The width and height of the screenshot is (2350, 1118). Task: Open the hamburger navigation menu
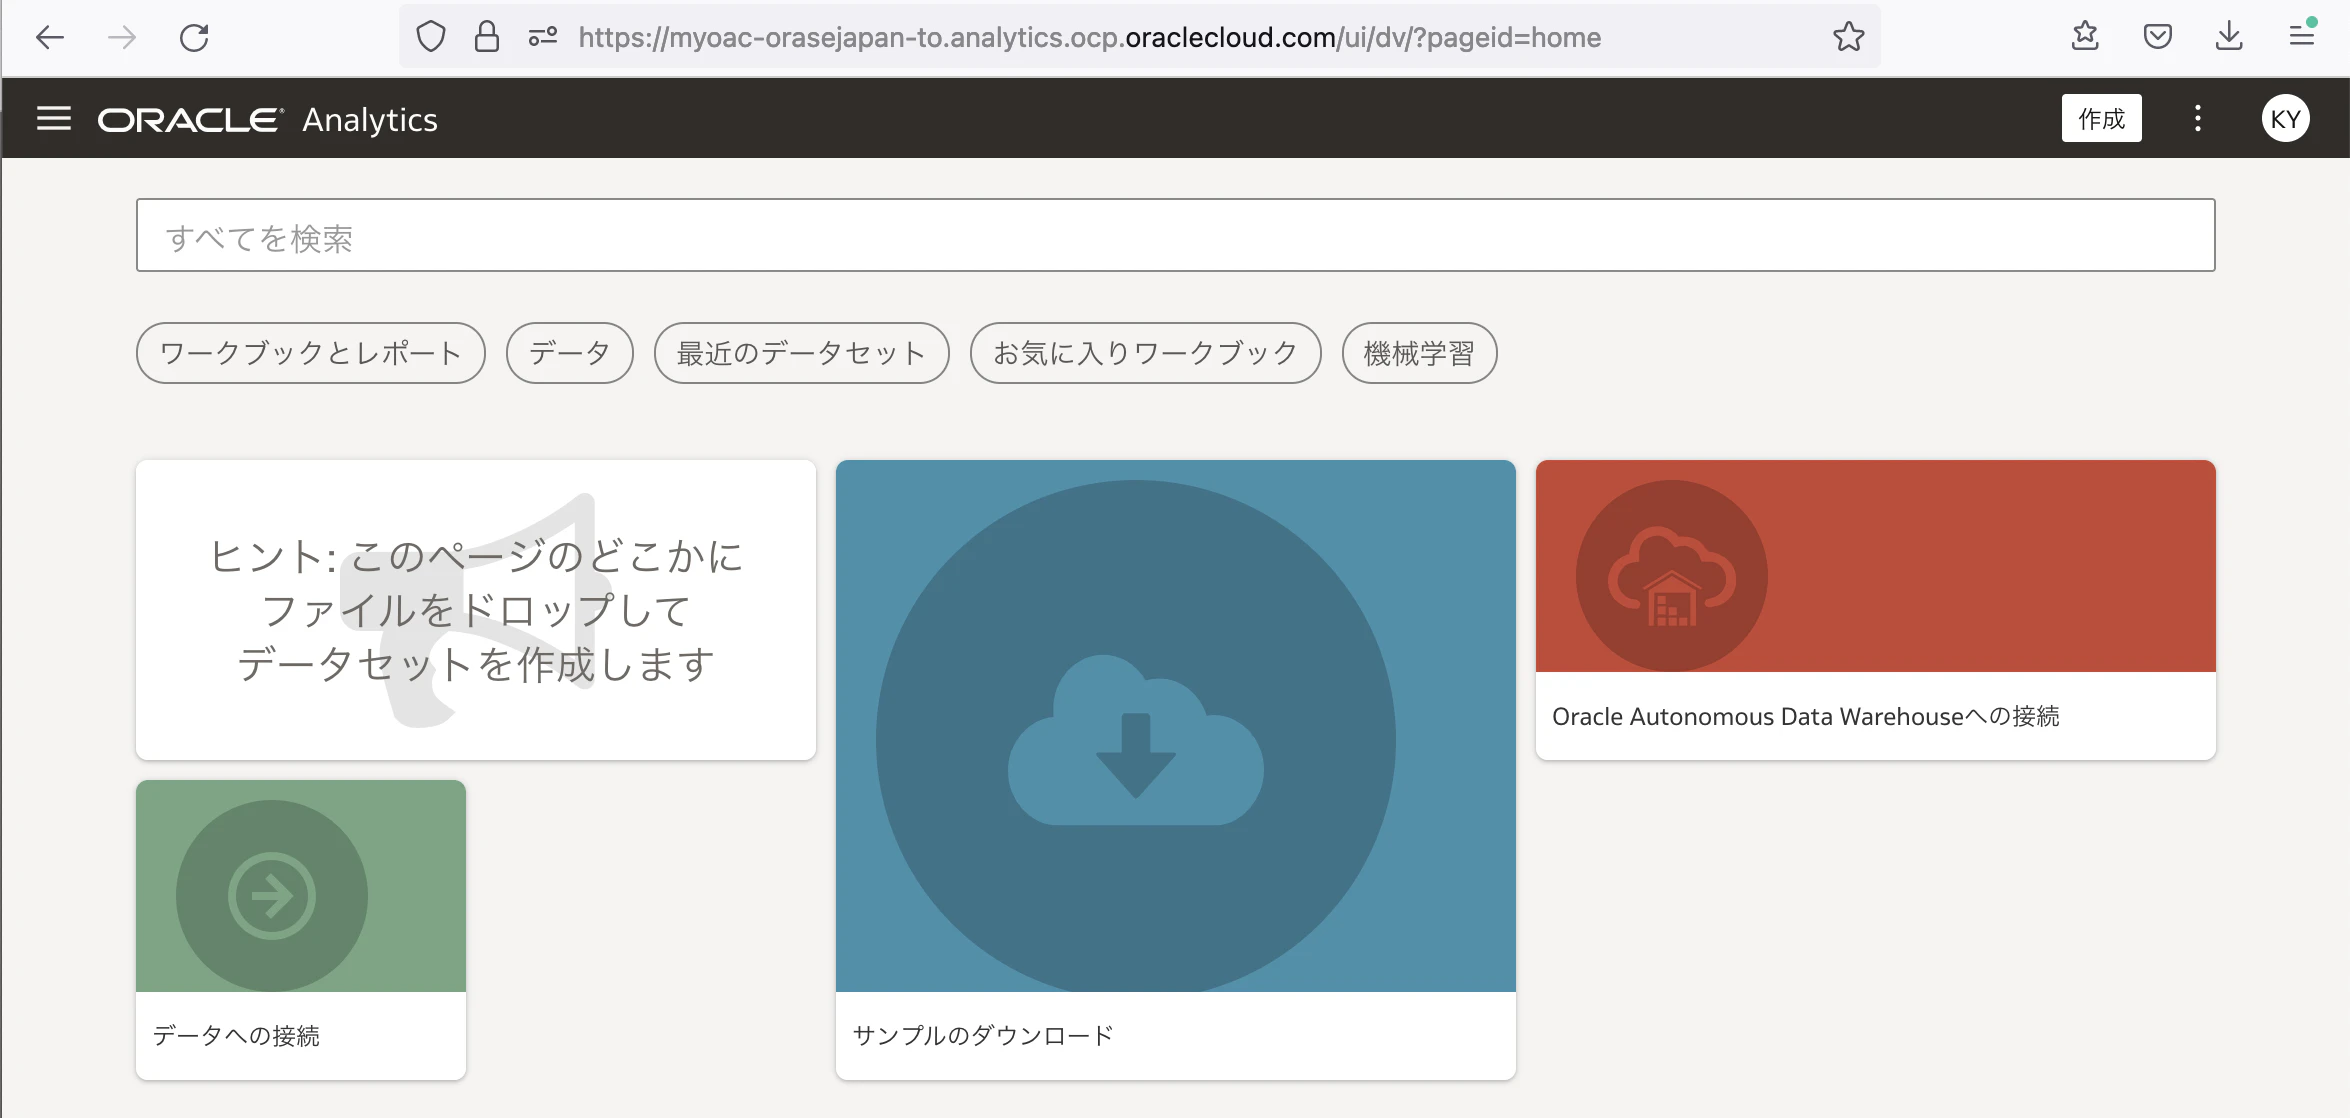(54, 119)
